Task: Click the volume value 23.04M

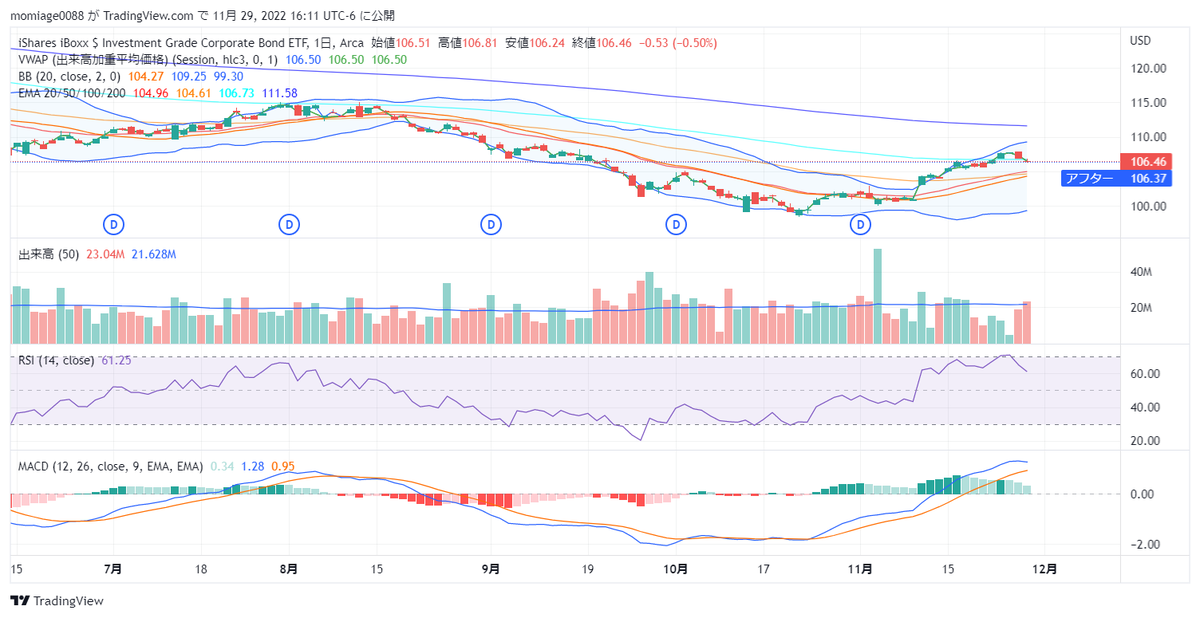Action: (x=106, y=255)
